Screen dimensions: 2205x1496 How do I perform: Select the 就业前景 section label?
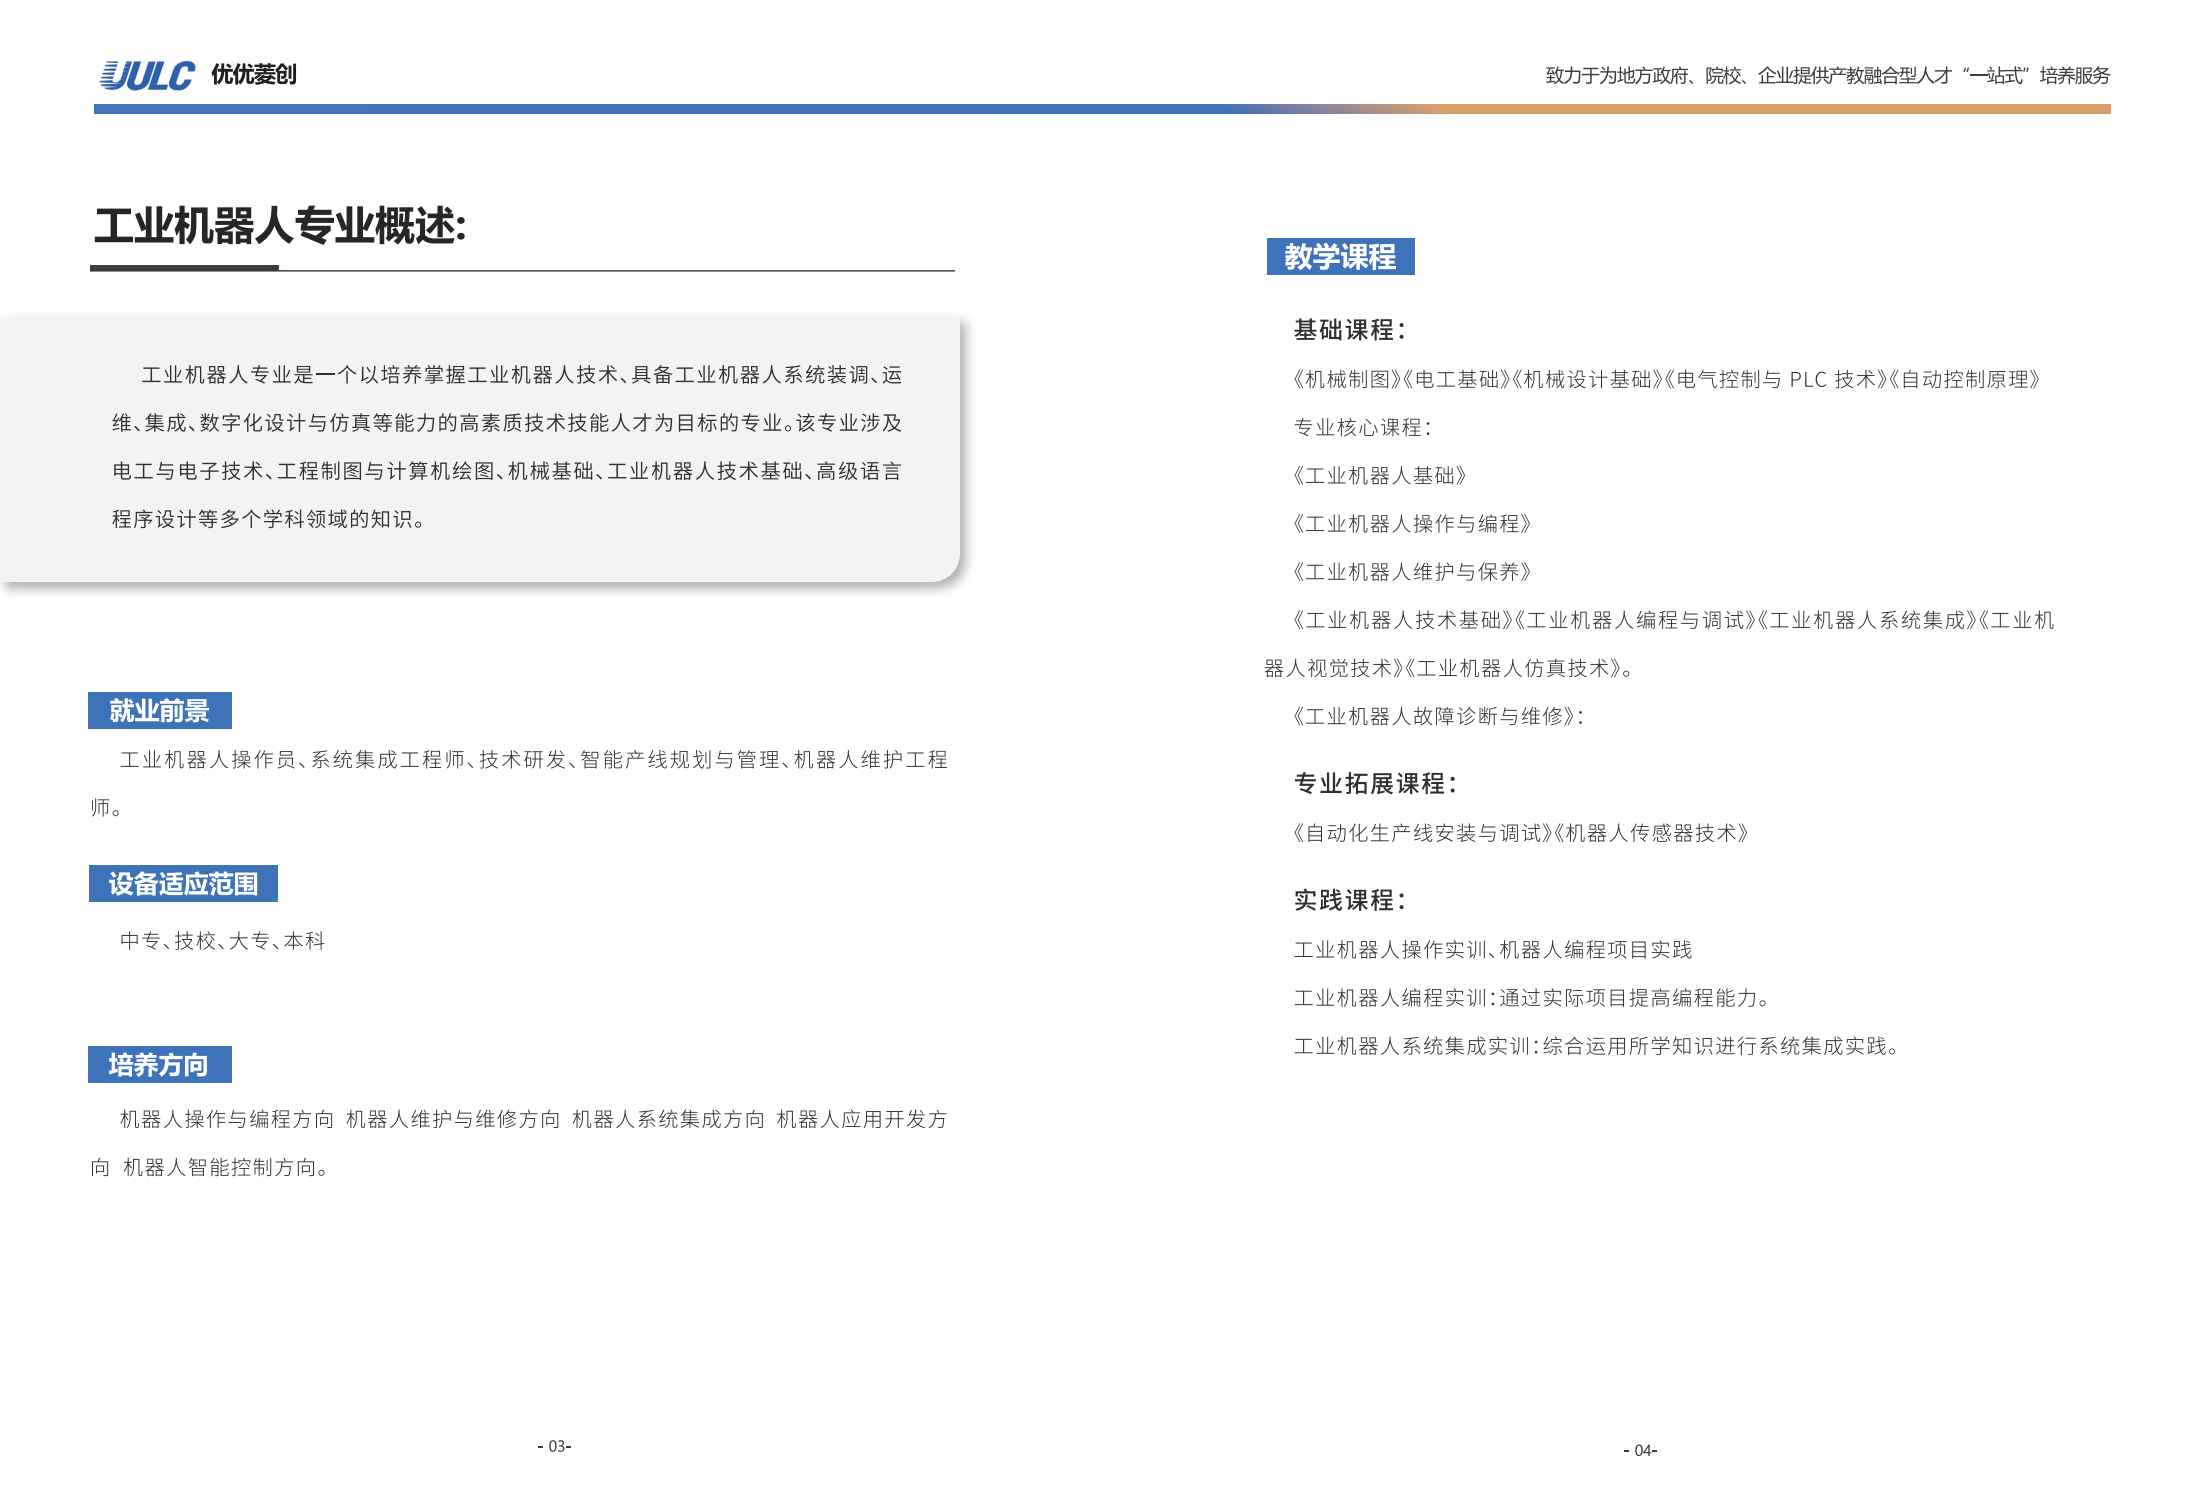[x=160, y=711]
